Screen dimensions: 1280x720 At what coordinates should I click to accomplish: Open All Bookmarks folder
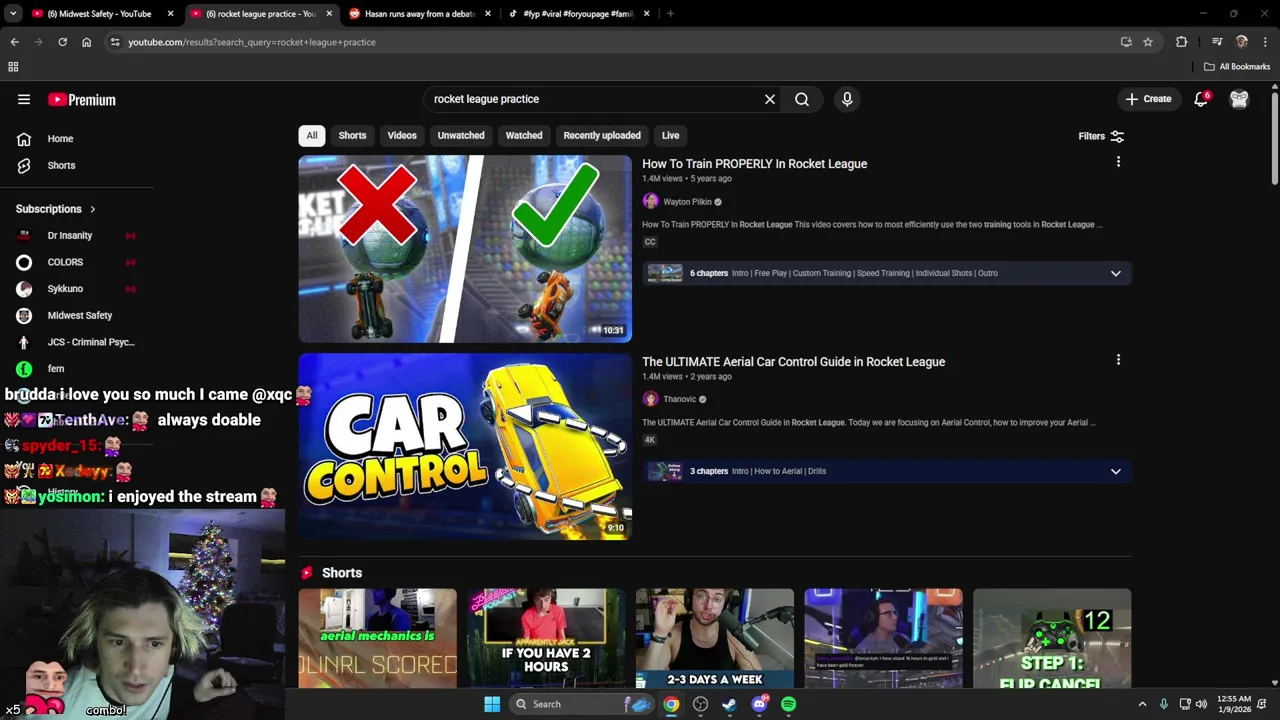pyautogui.click(x=1237, y=67)
